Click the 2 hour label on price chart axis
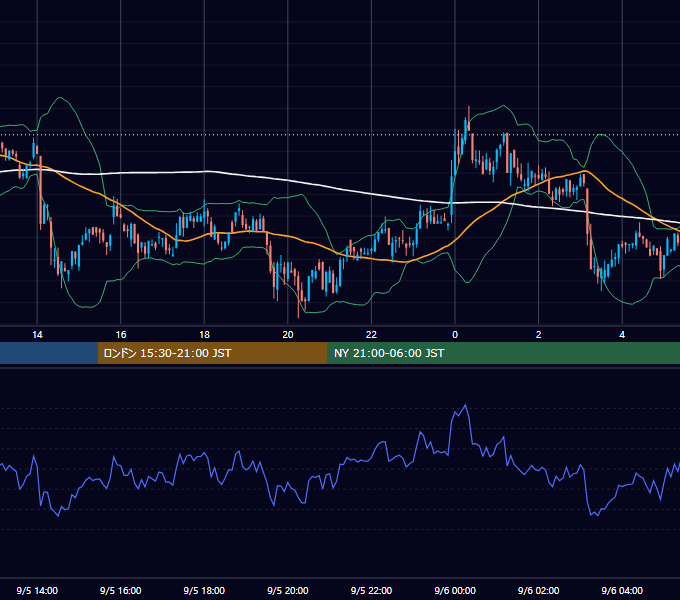This screenshot has width=680, height=600. (539, 335)
